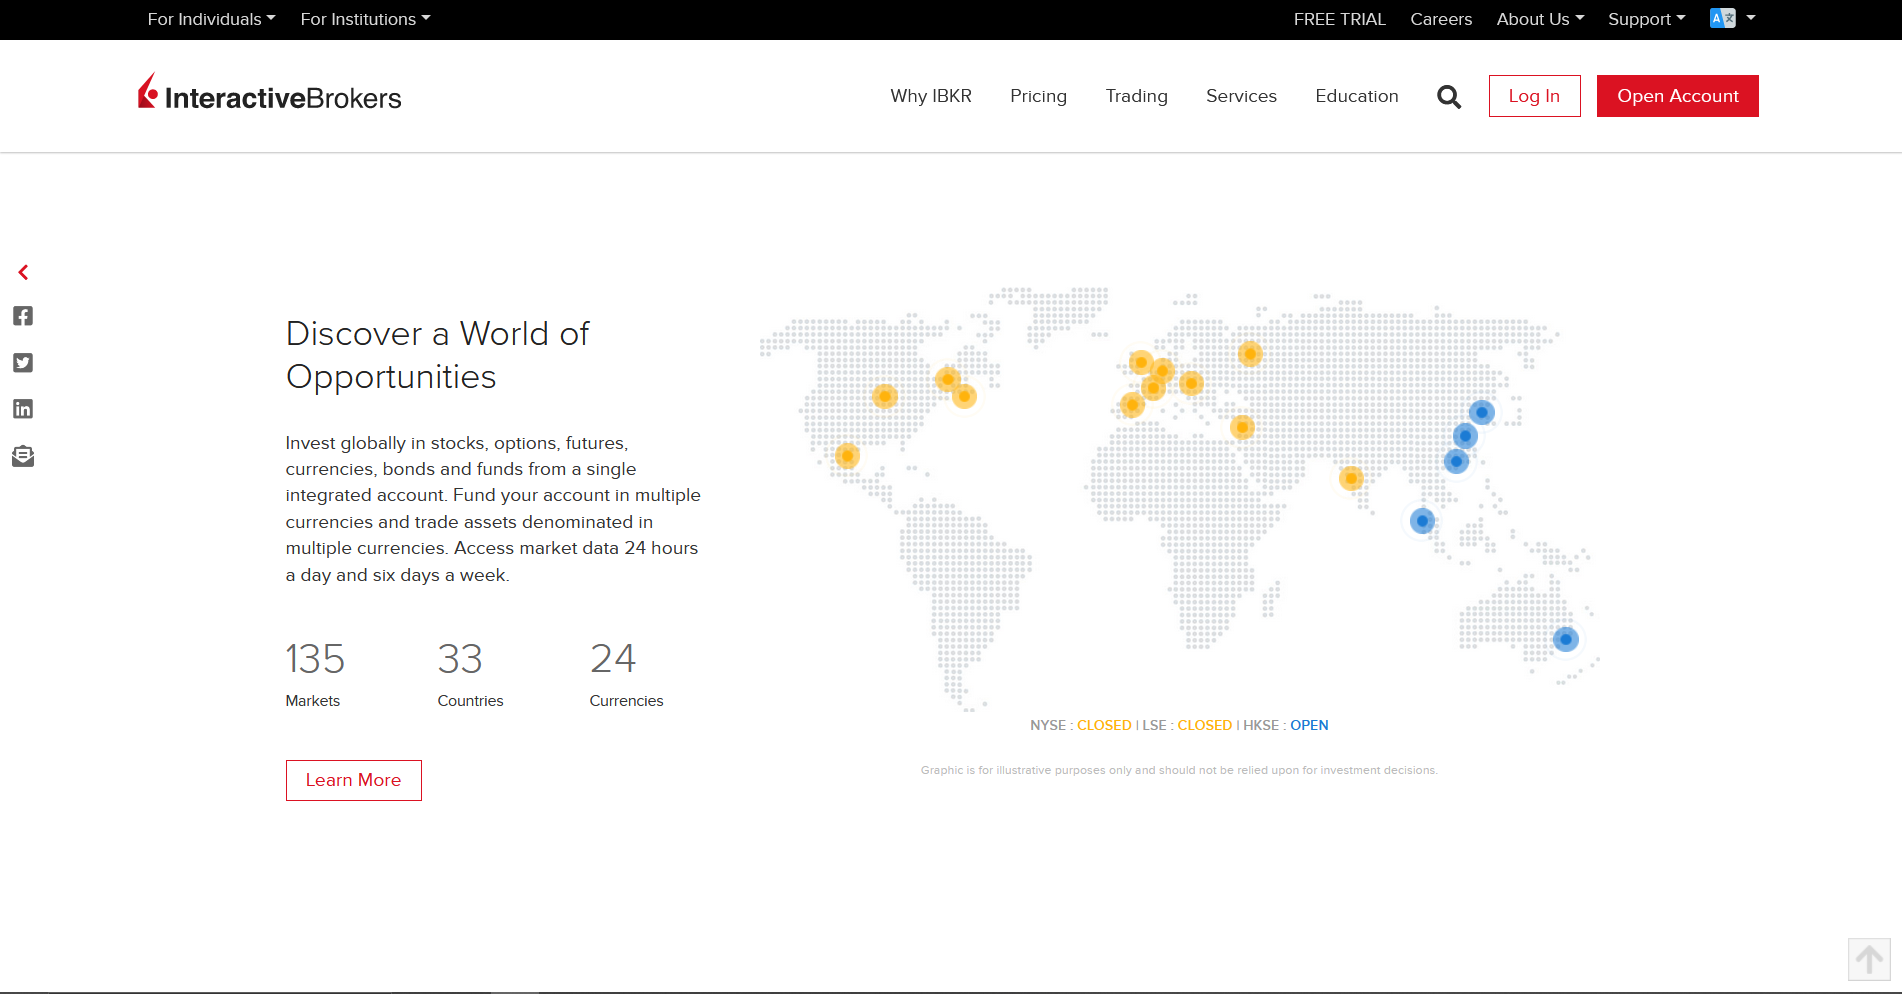The height and width of the screenshot is (994, 1902).
Task: Open the Careers link
Action: [1441, 19]
